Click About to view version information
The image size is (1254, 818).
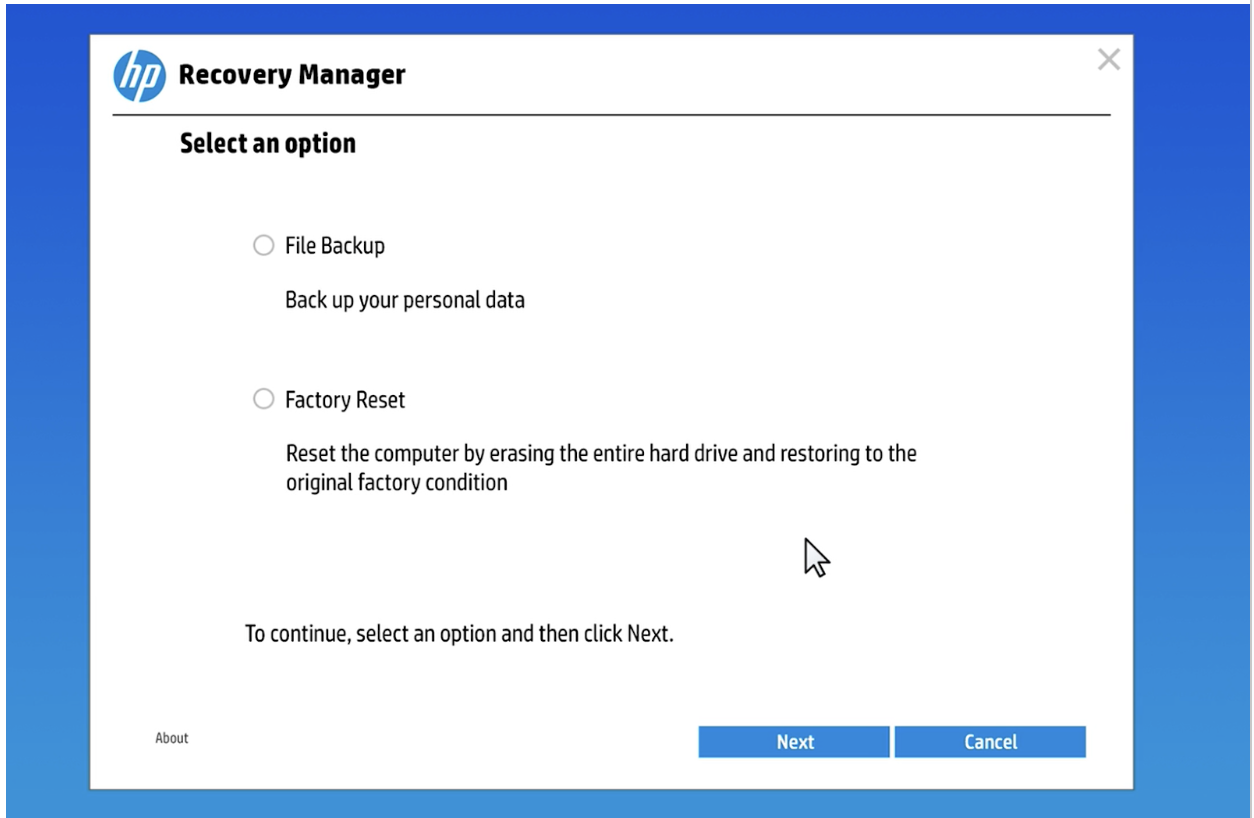tap(171, 738)
